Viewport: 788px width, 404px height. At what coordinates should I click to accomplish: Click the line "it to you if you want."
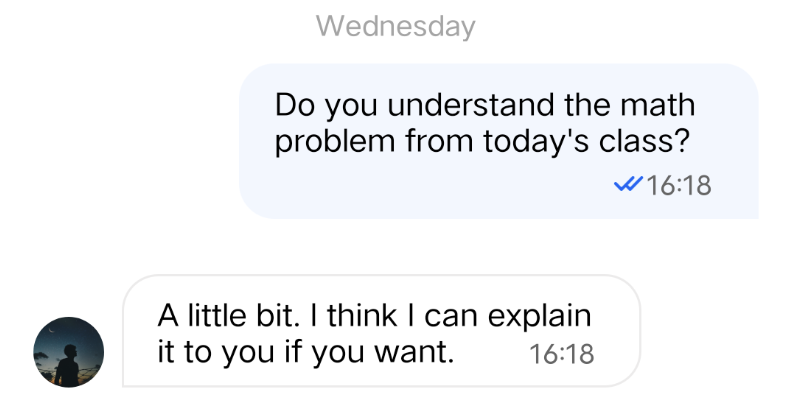pos(306,352)
